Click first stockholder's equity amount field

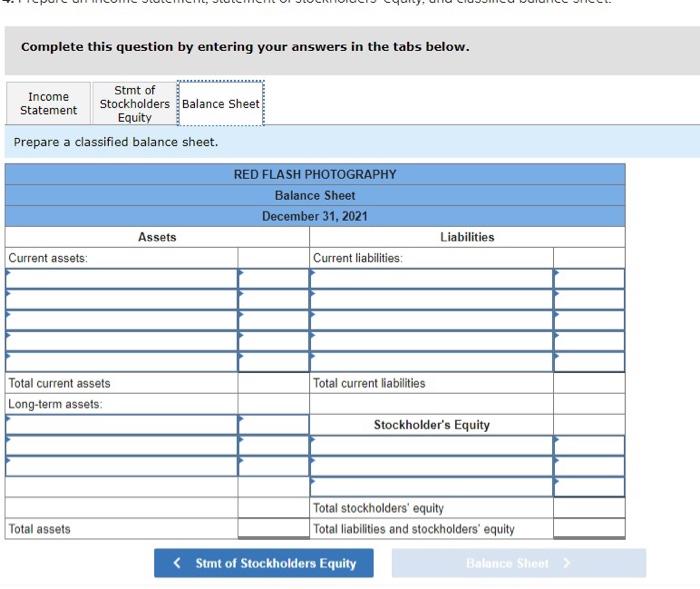589,445
